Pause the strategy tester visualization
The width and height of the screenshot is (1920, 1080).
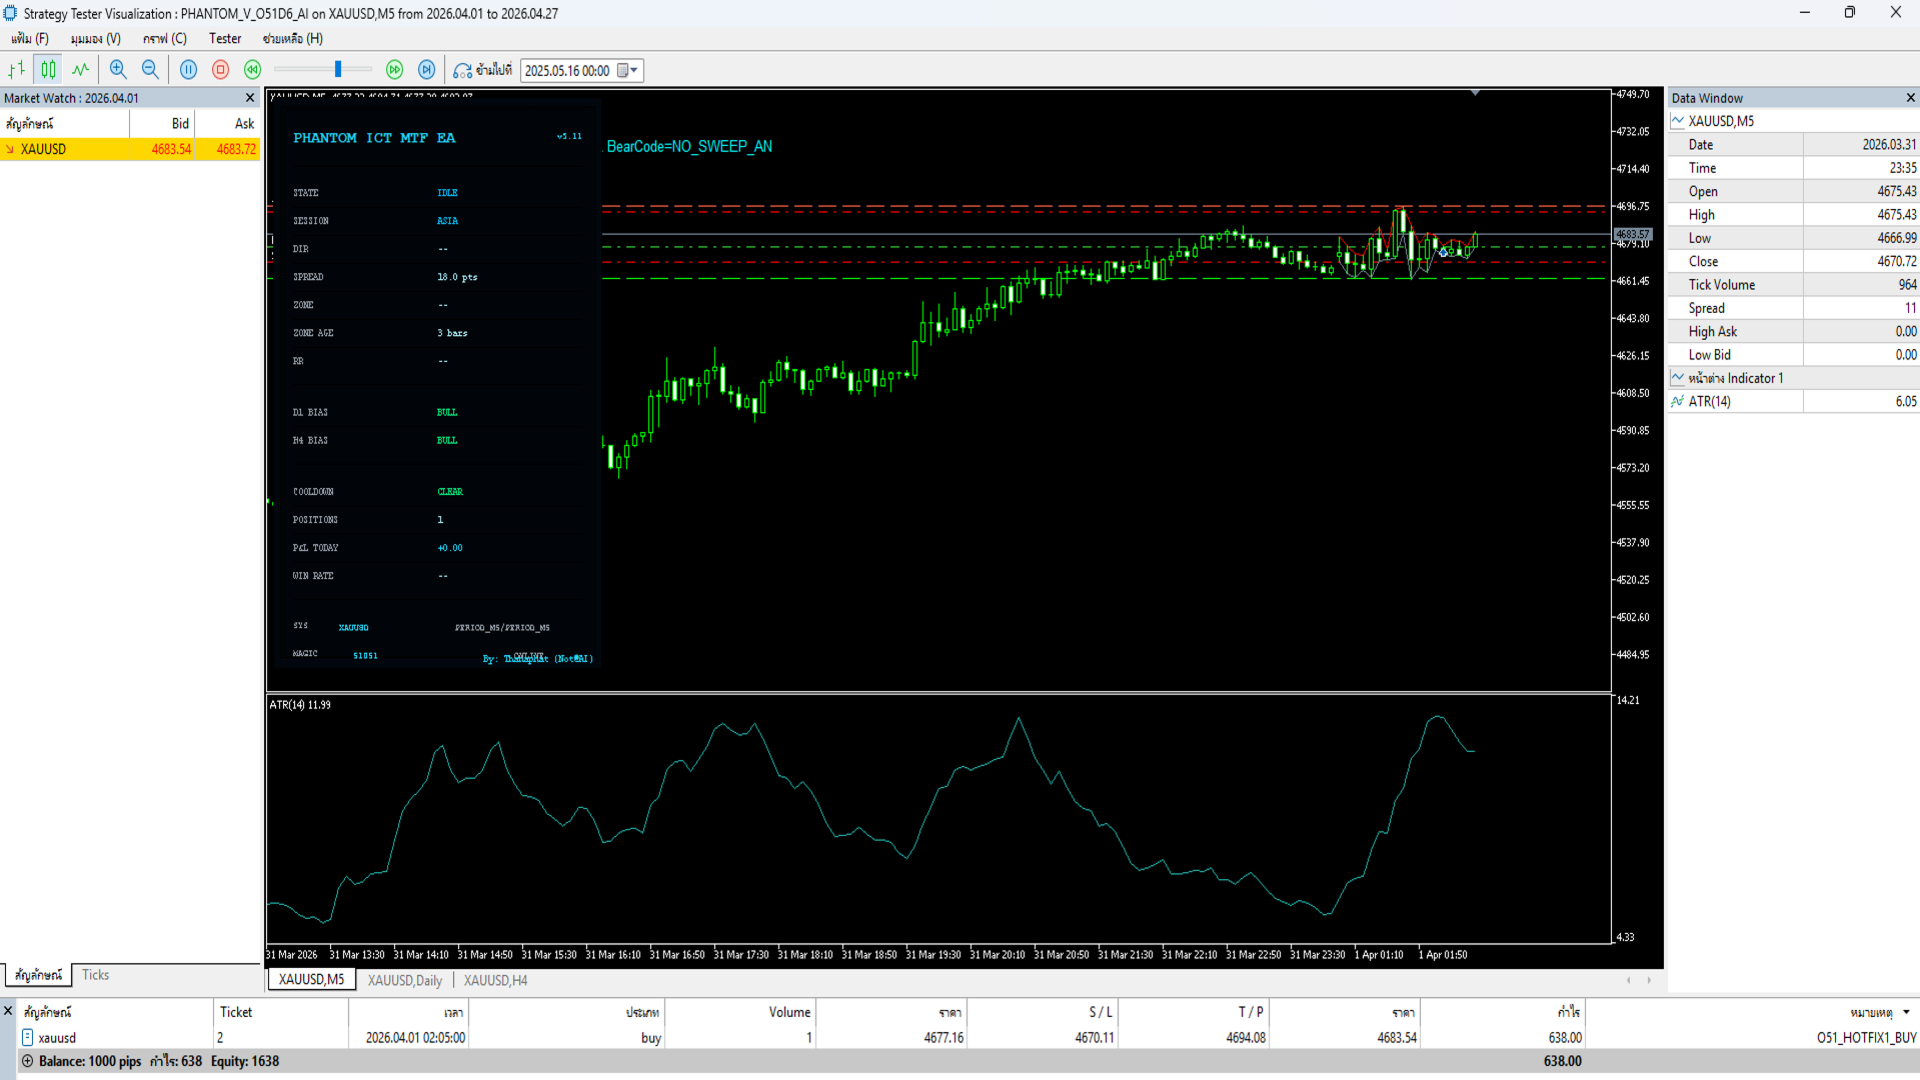[x=188, y=70]
